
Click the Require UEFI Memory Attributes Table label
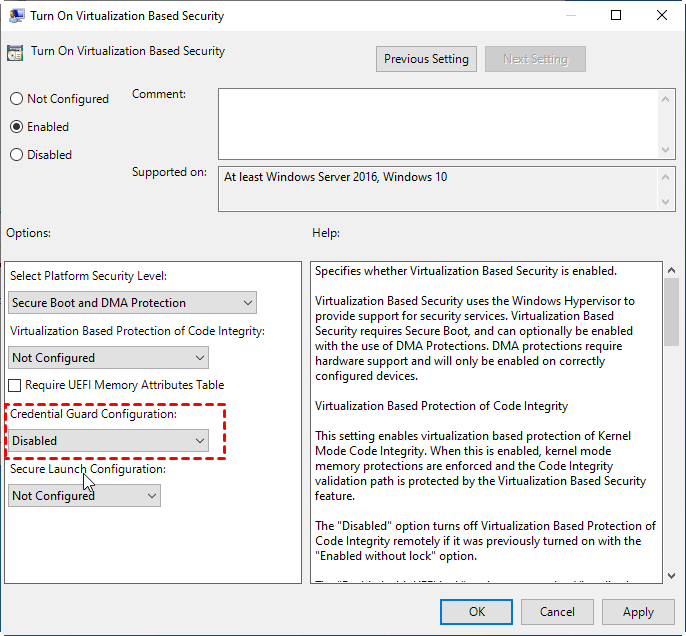(125, 385)
